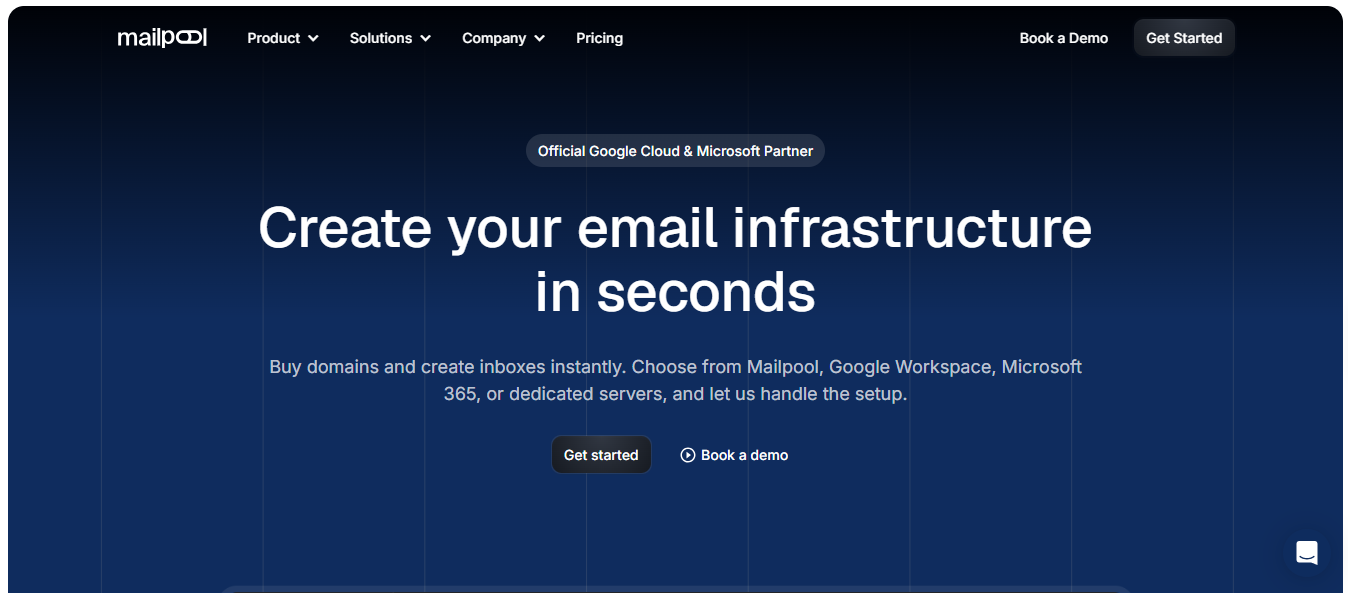Click Book a Demo in header
This screenshot has height=593, width=1348.
coord(1064,38)
